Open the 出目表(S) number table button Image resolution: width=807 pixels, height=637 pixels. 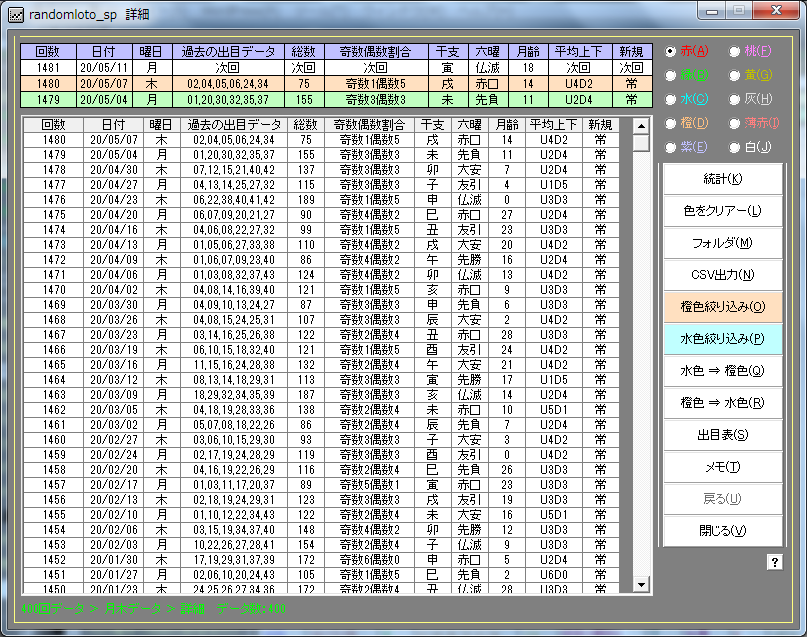[x=723, y=435]
